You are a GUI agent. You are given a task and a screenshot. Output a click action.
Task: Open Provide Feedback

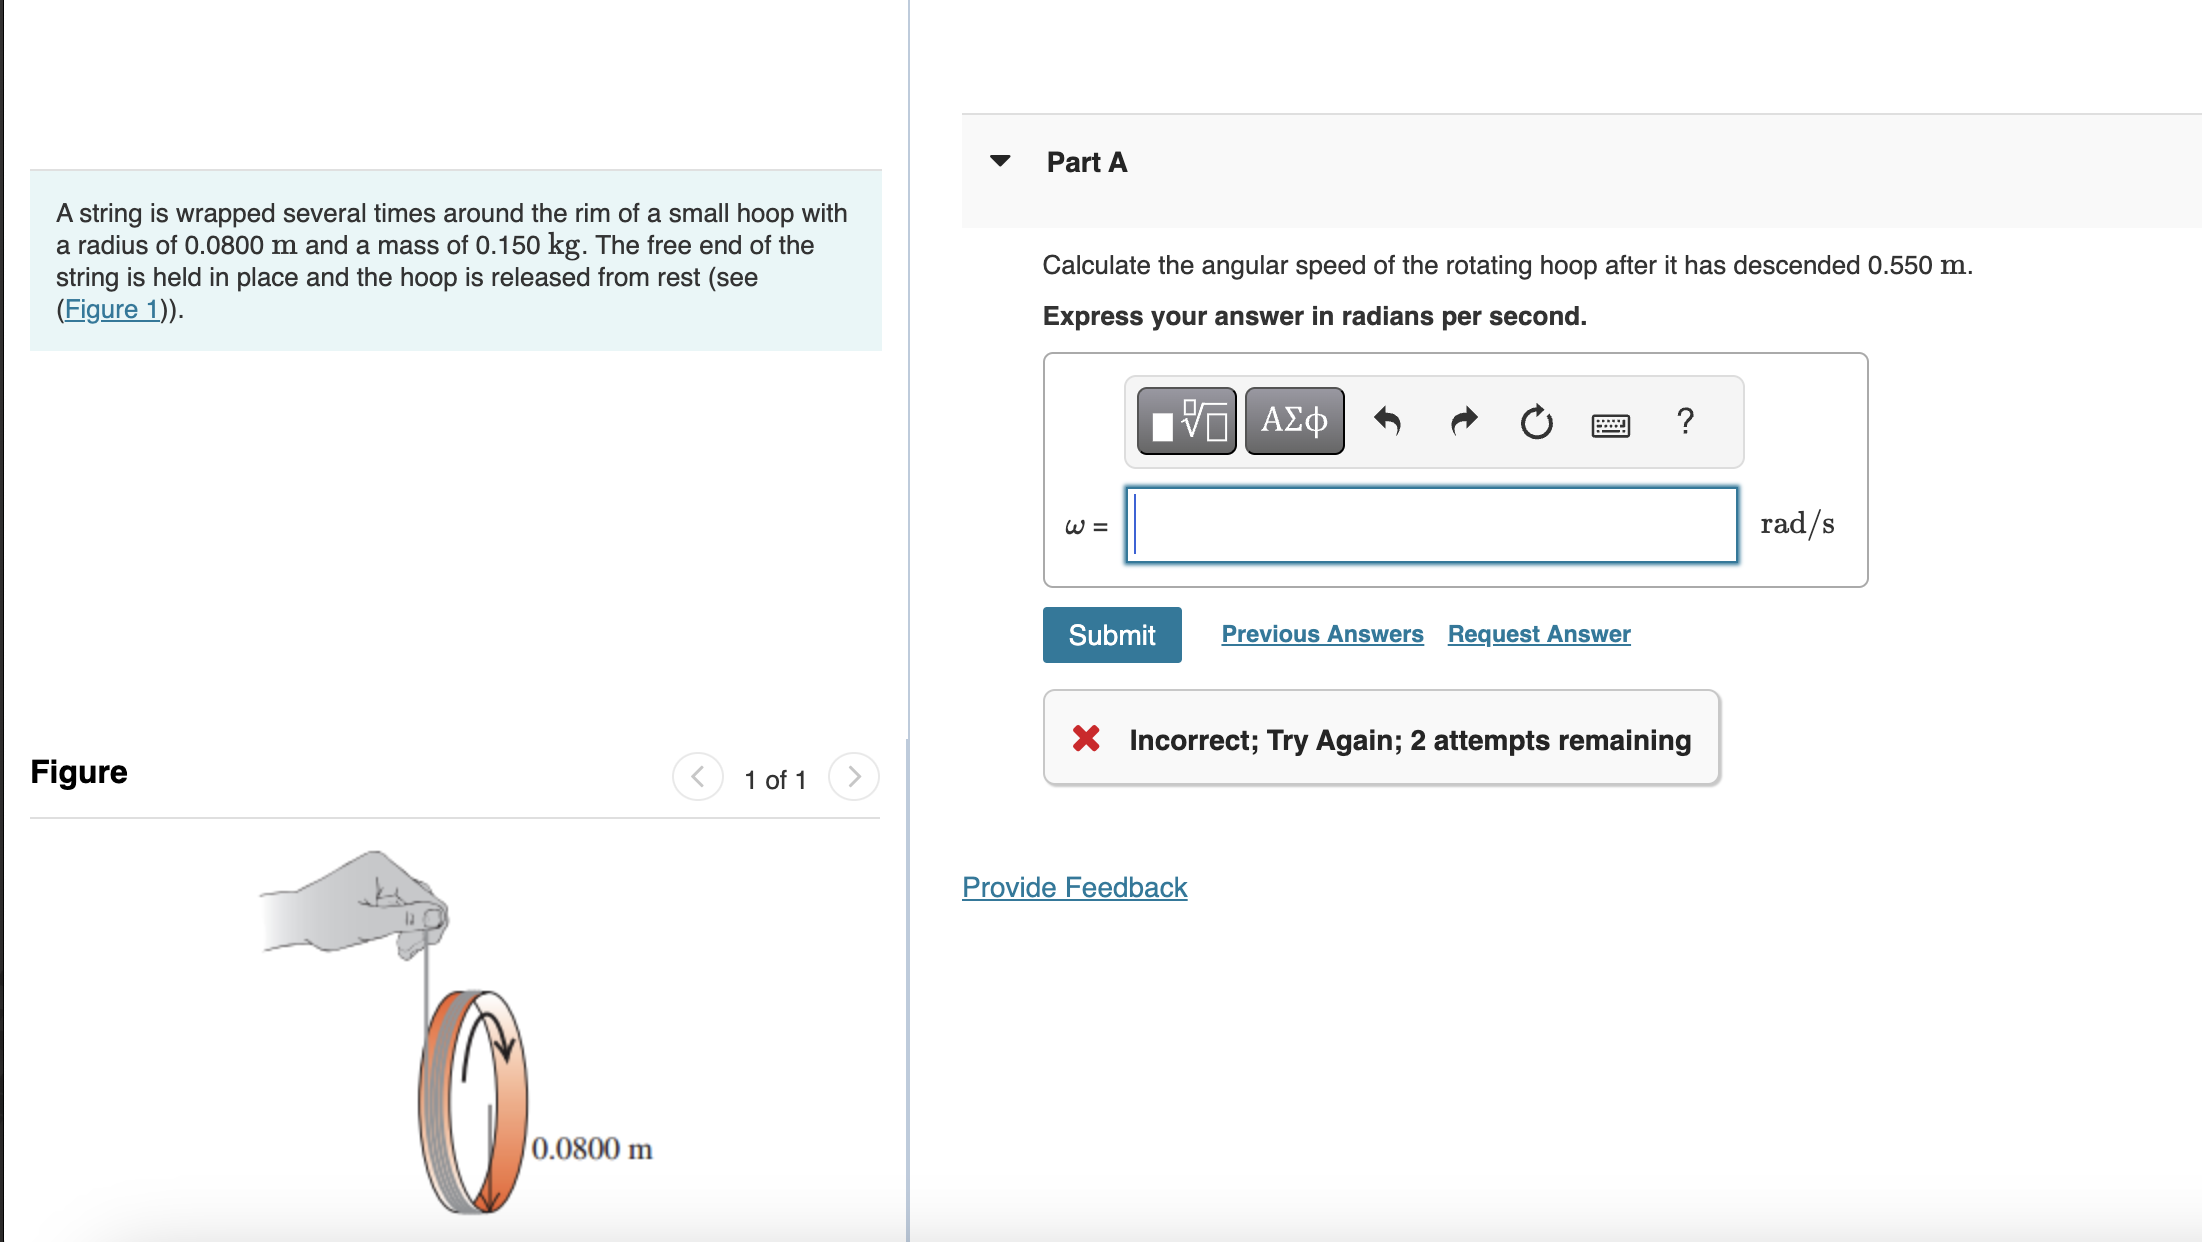pos(1074,887)
